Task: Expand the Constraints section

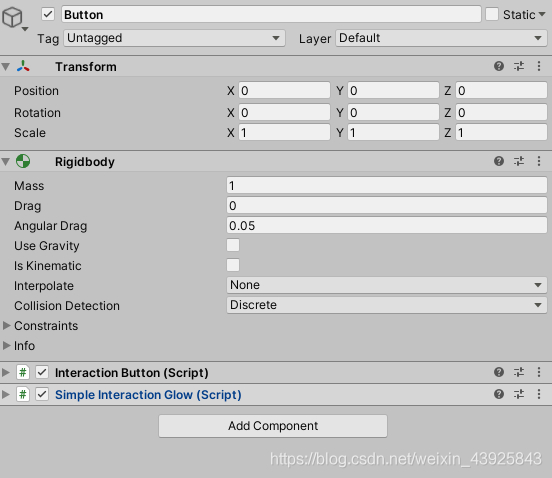Action: coord(6,326)
